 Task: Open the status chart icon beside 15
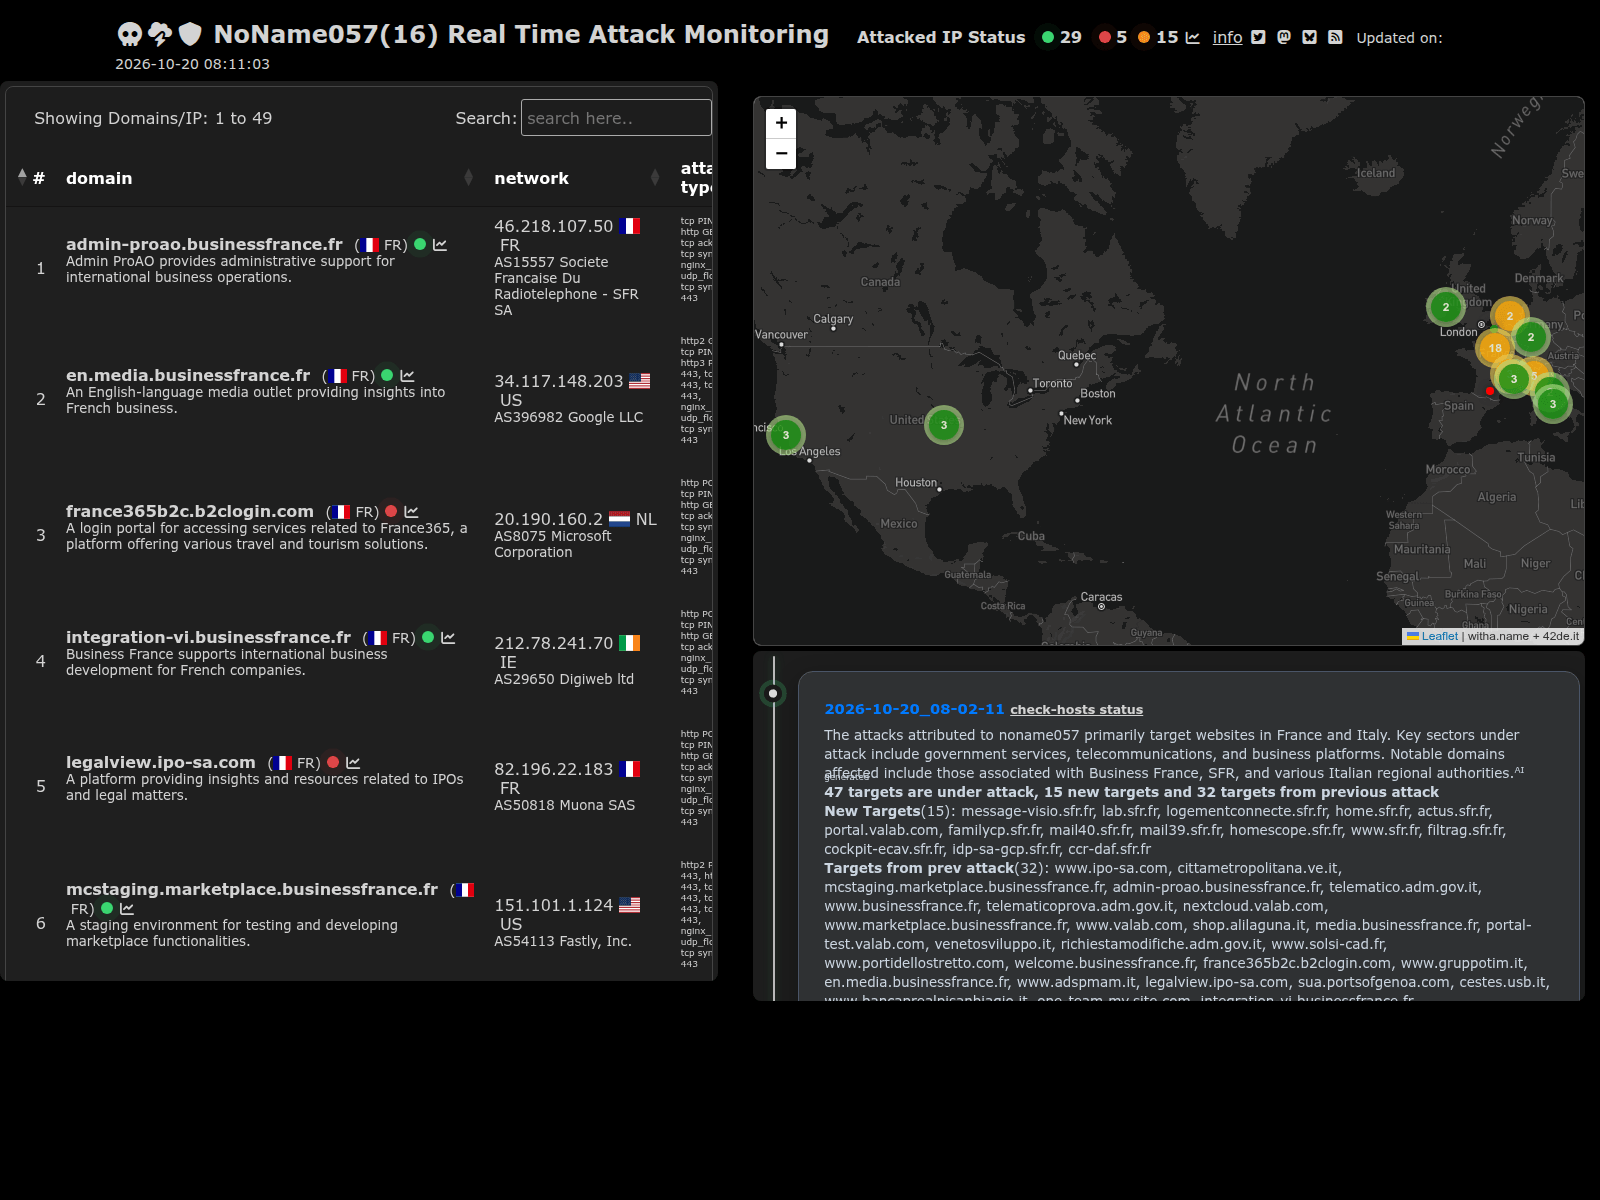1192,37
